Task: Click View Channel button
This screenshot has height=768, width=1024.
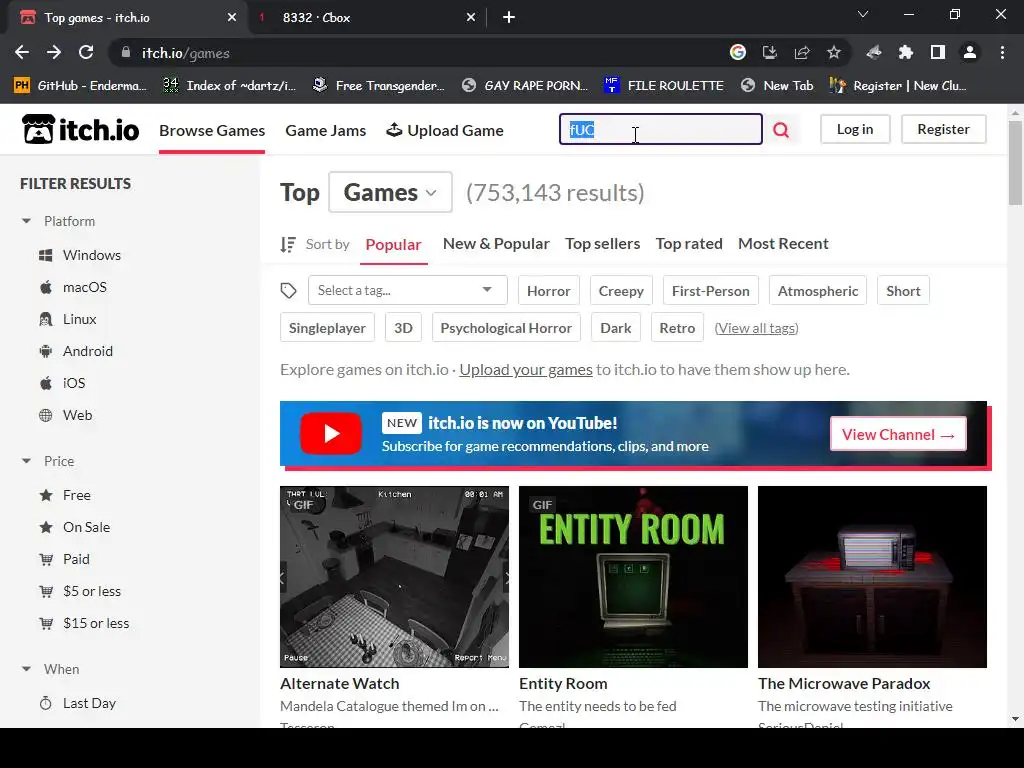Action: pos(898,434)
